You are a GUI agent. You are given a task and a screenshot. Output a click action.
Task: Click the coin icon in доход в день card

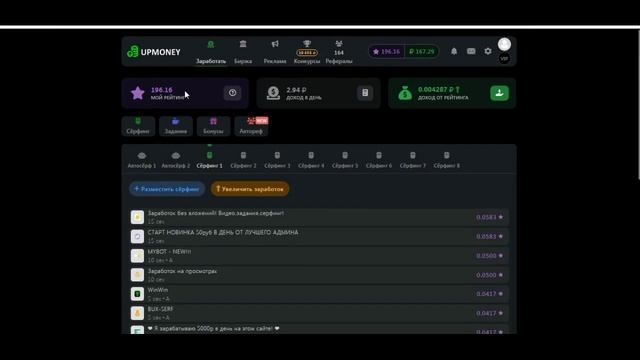coord(273,93)
